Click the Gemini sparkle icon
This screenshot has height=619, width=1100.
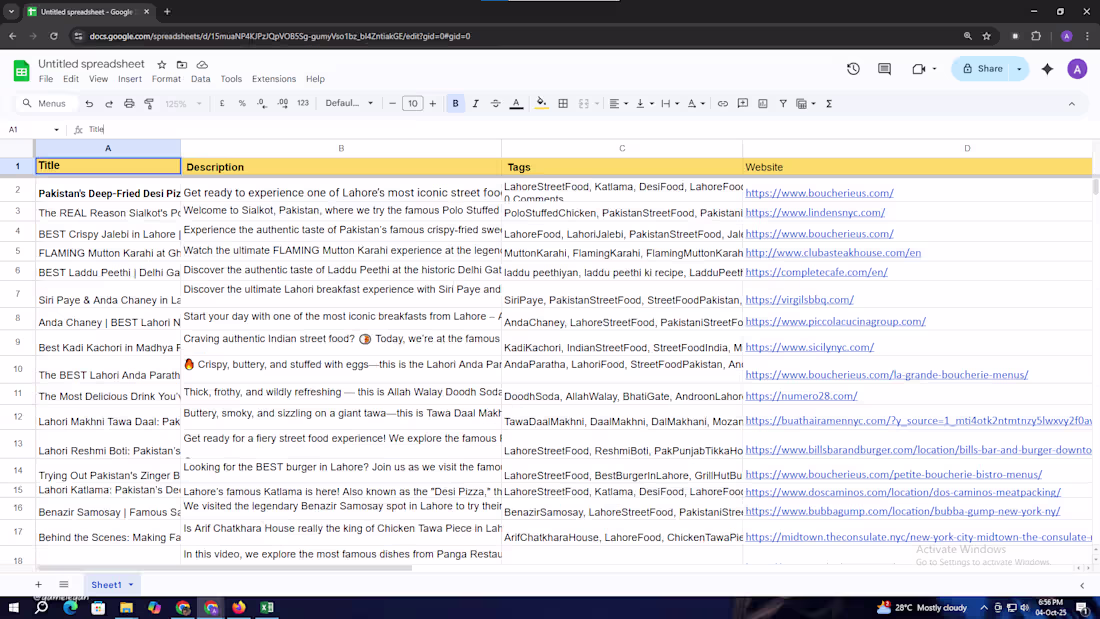coord(1047,69)
